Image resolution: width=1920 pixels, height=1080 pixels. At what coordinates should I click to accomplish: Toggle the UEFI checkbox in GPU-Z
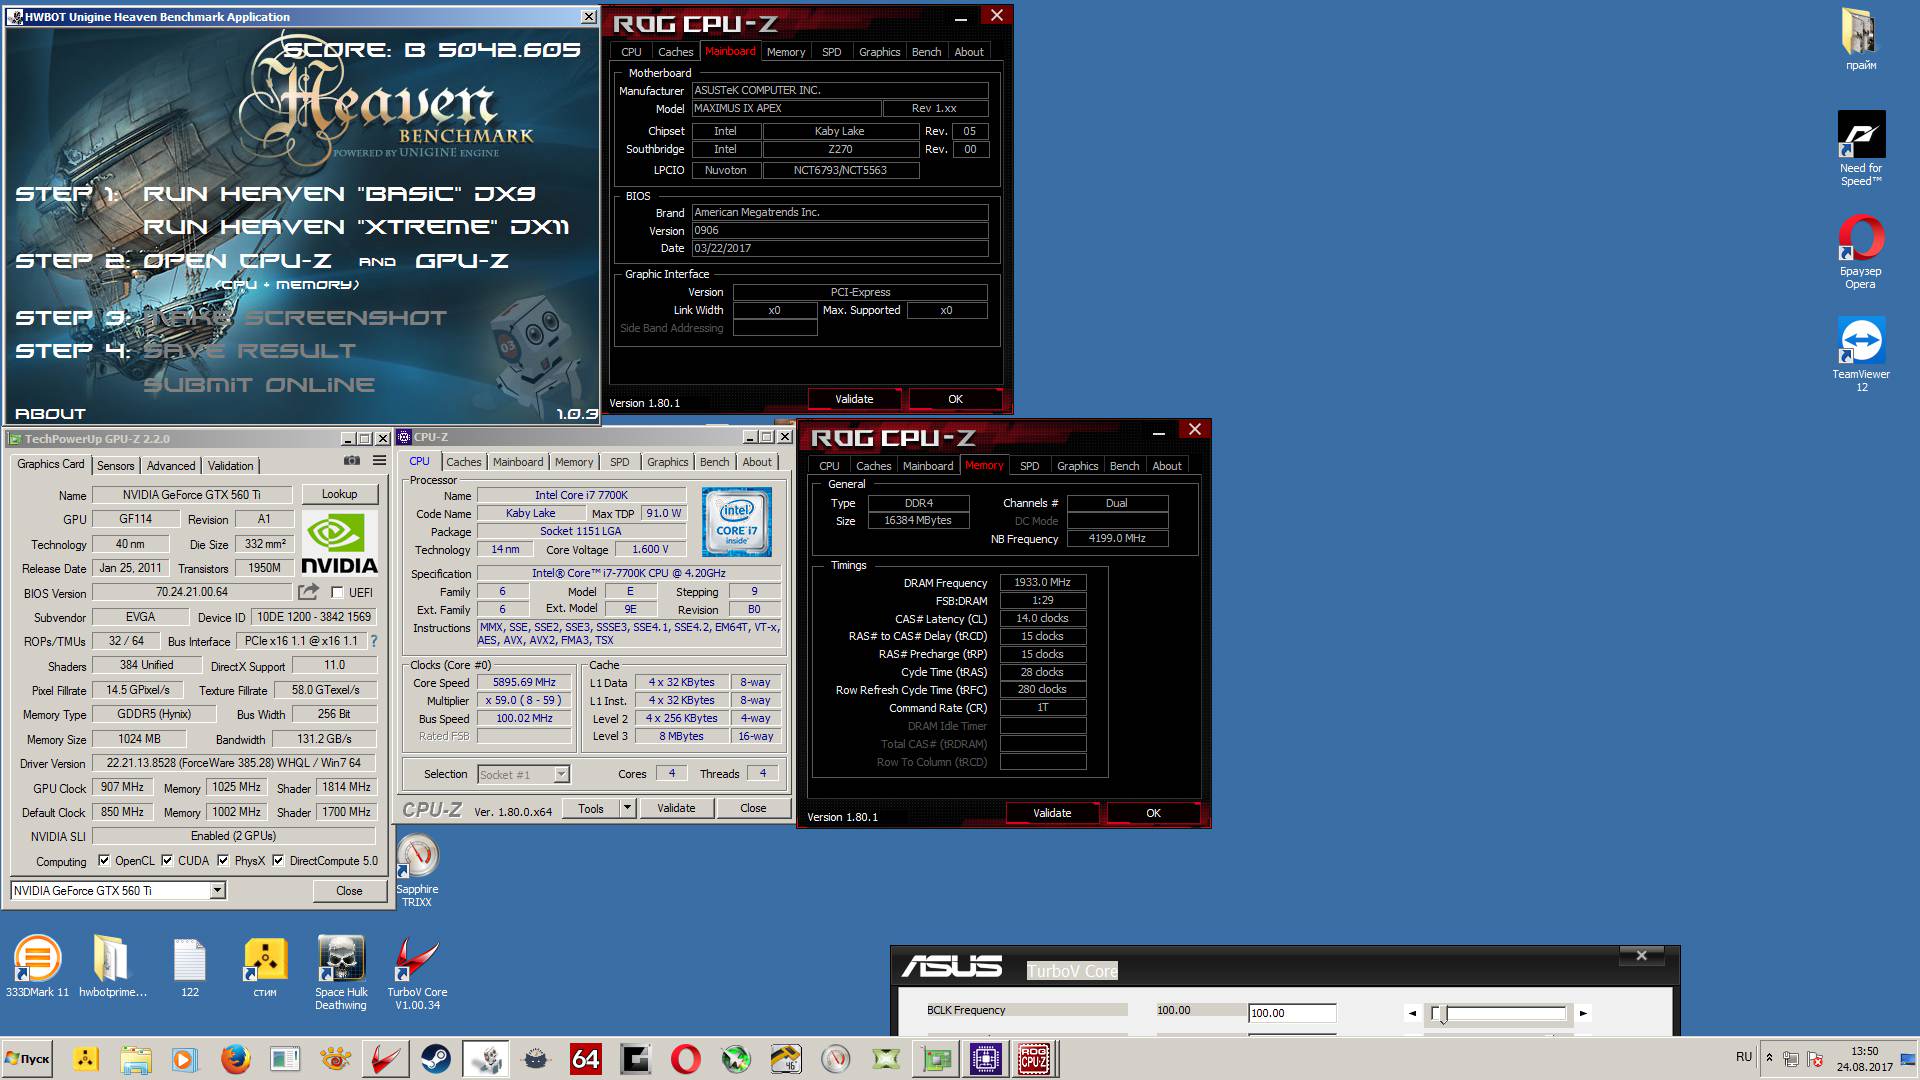[337, 593]
